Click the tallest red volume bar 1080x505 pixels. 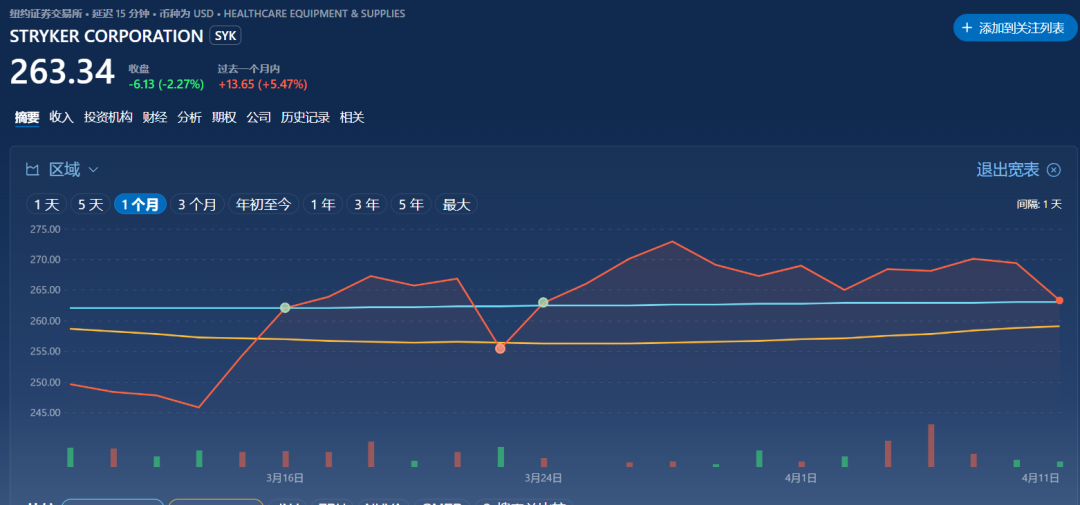[x=931, y=446]
